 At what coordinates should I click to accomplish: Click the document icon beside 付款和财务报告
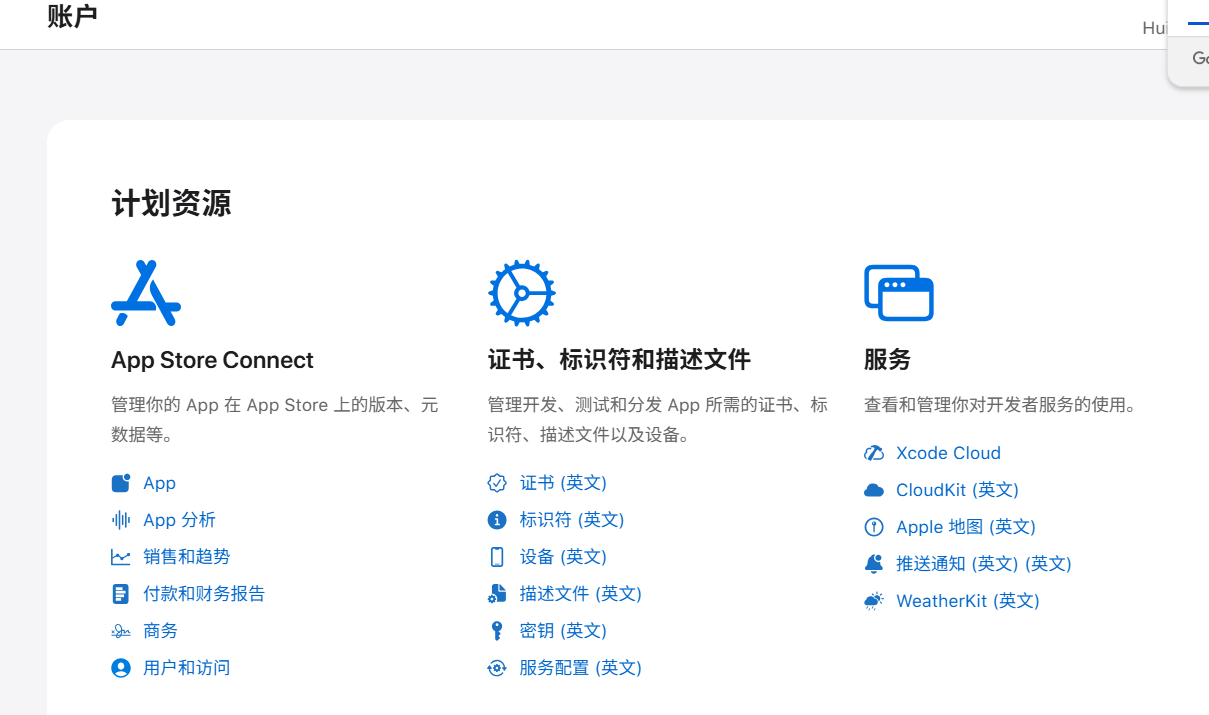click(121, 594)
